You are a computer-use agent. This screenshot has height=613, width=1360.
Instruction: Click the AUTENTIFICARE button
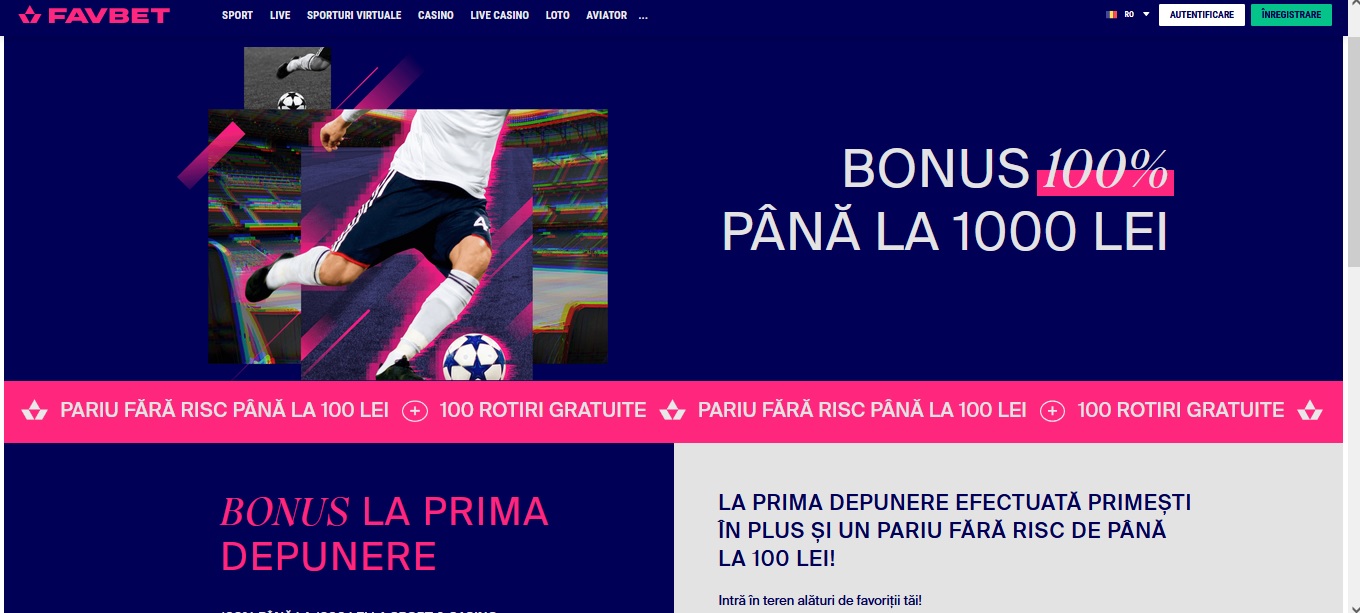[x=1202, y=15]
